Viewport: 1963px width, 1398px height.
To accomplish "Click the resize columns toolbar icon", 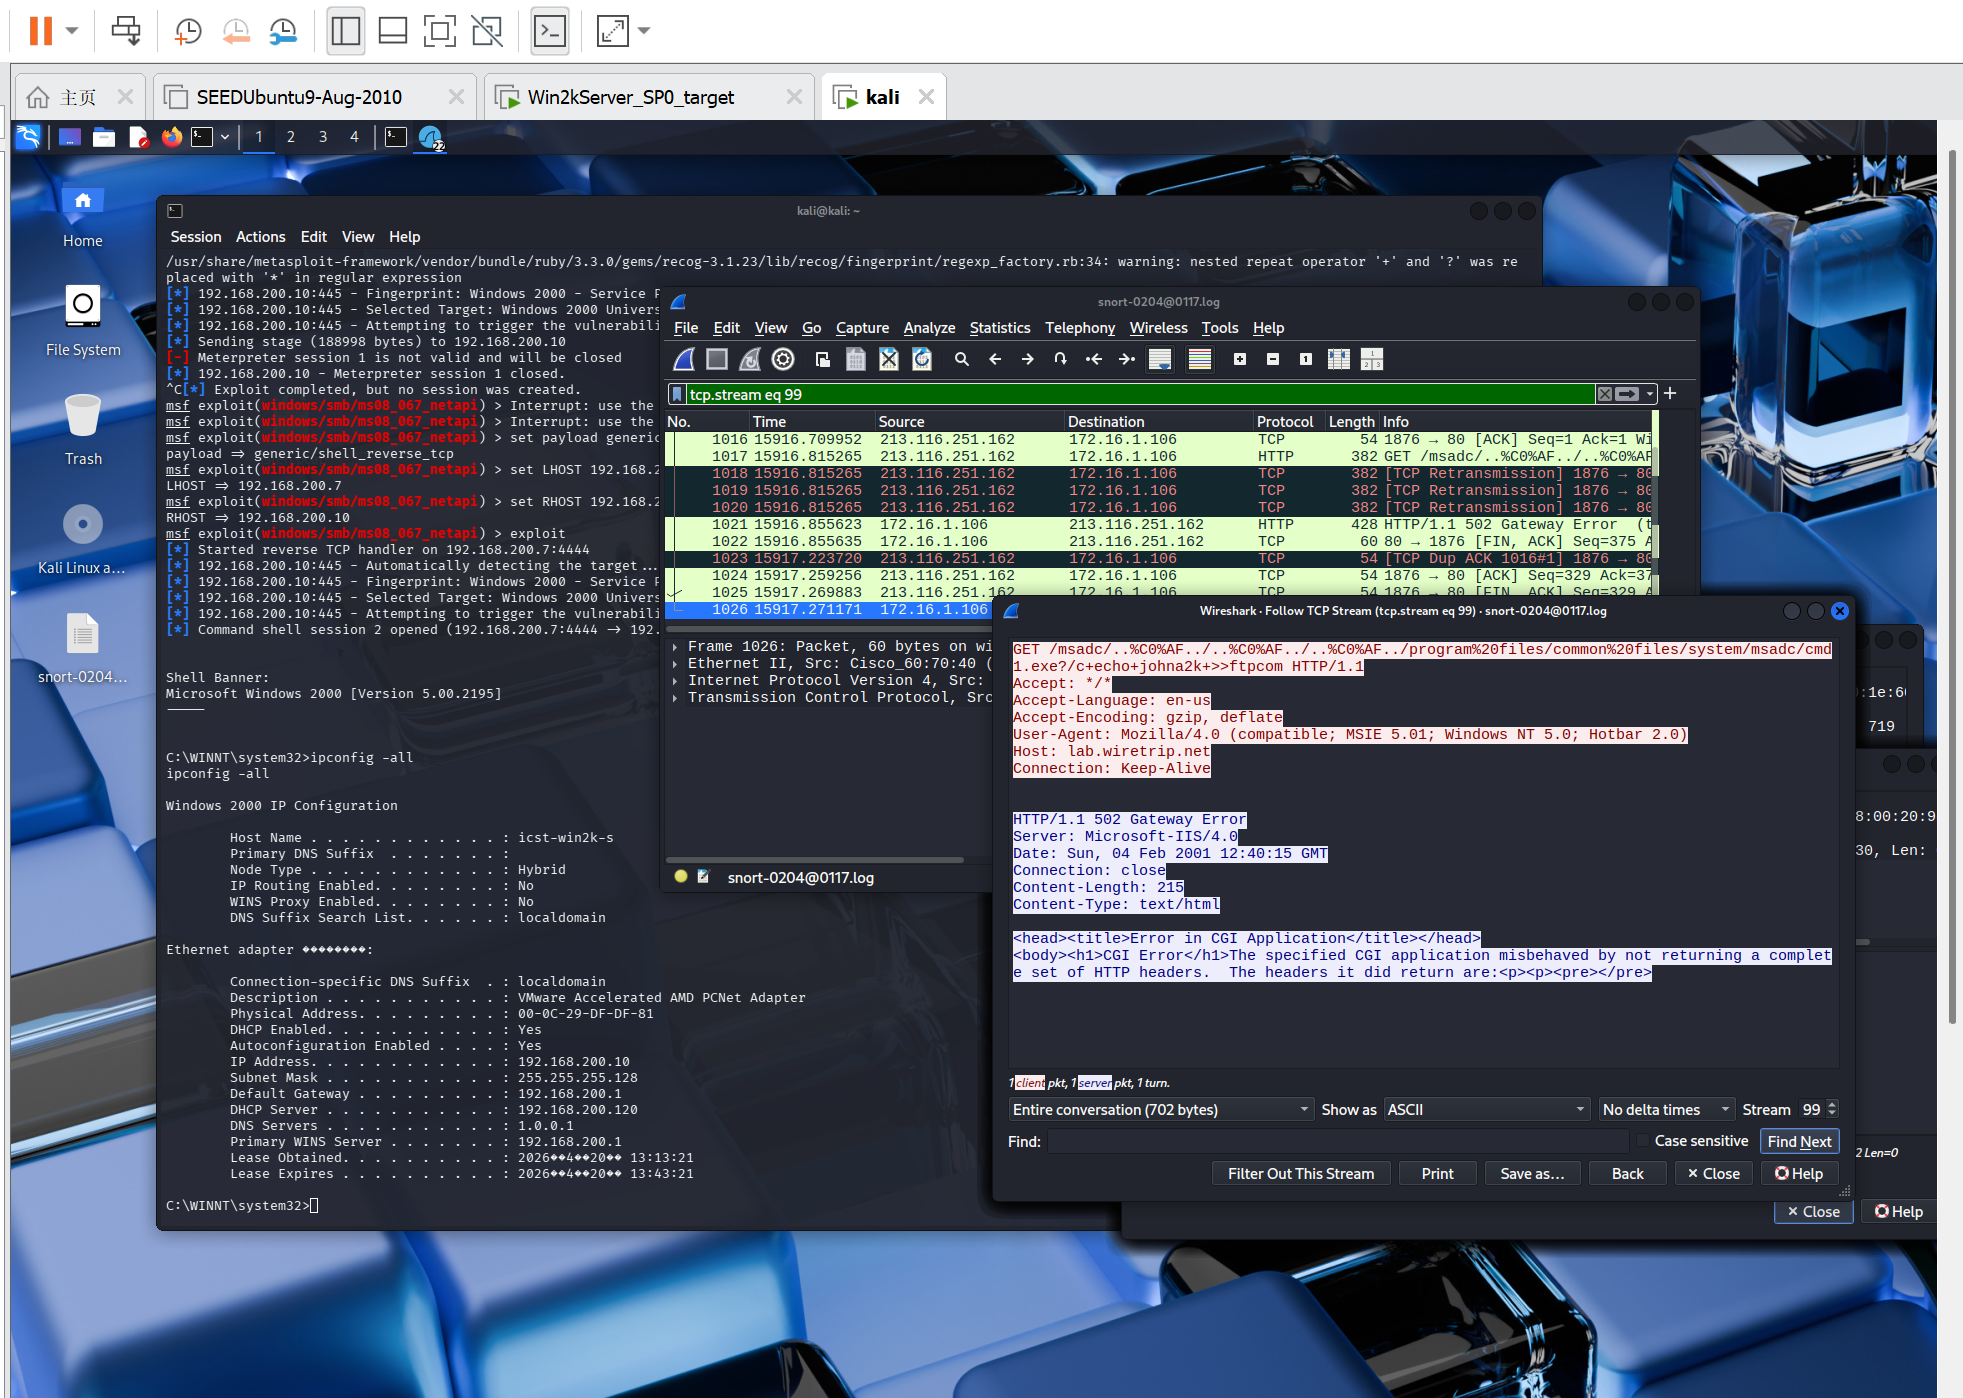I will coord(1339,359).
